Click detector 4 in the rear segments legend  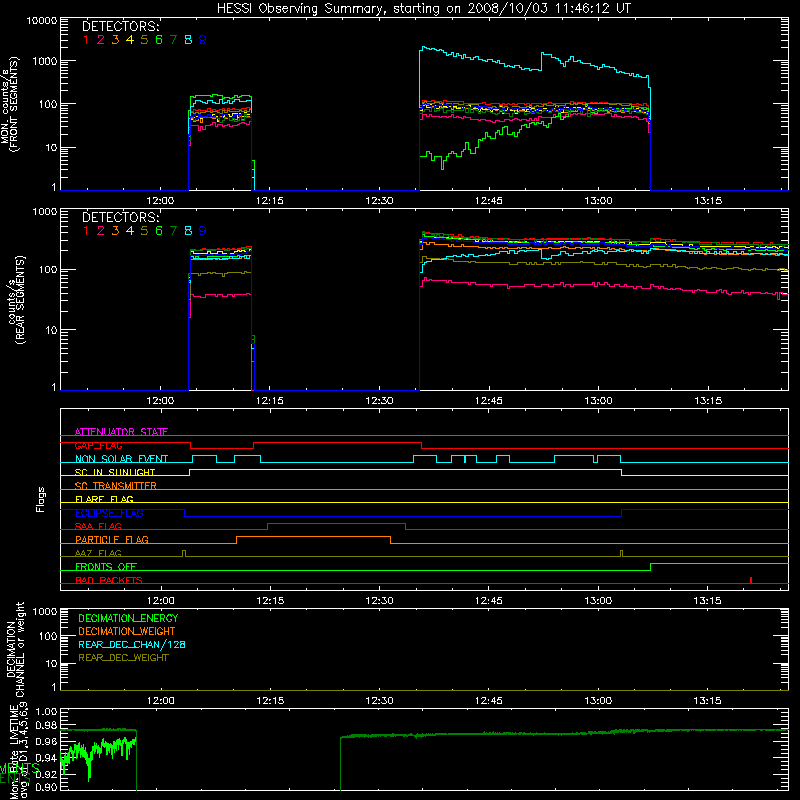click(x=130, y=231)
